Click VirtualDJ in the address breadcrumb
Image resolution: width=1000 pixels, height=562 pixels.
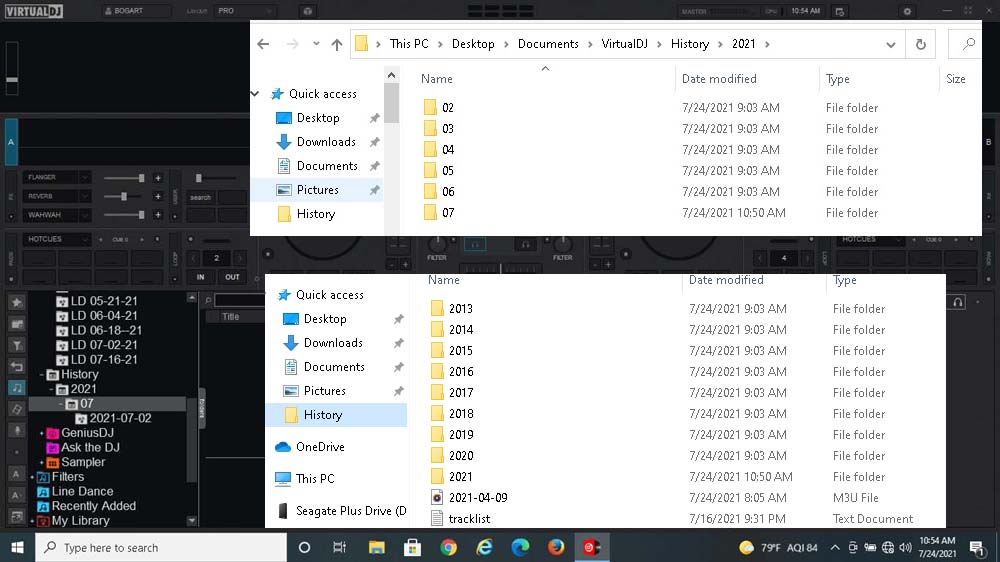pyautogui.click(x=624, y=44)
